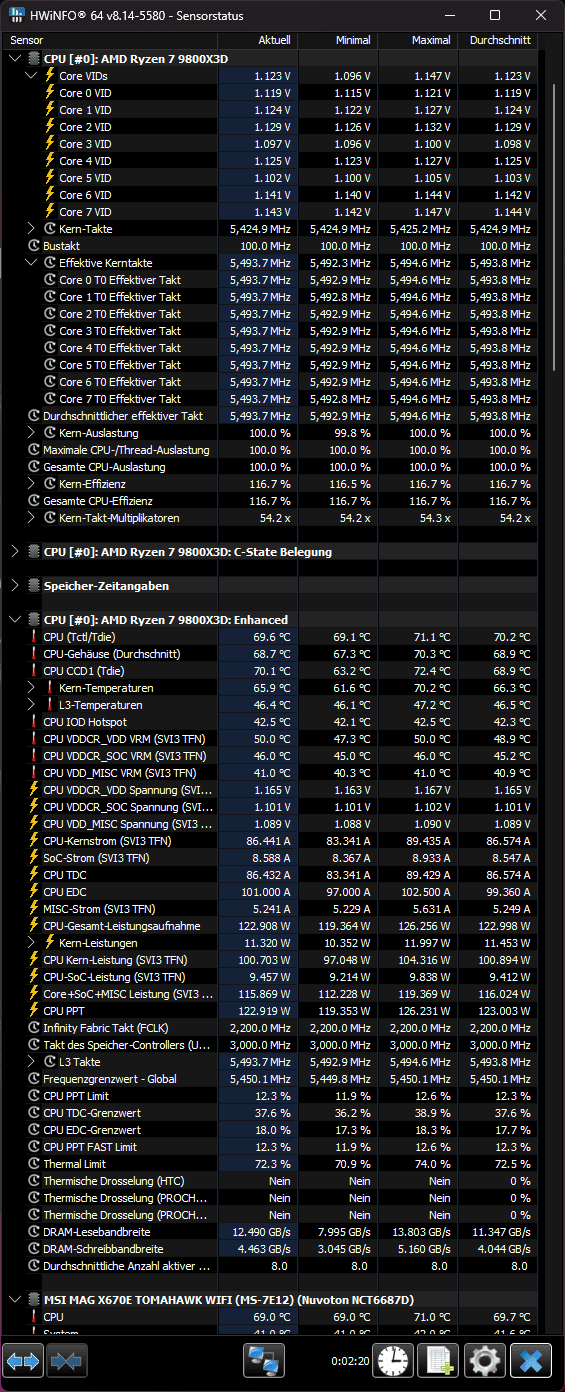Expand the C-State Belegung group
Viewport: 565px width, 1392px height.
click(15, 552)
